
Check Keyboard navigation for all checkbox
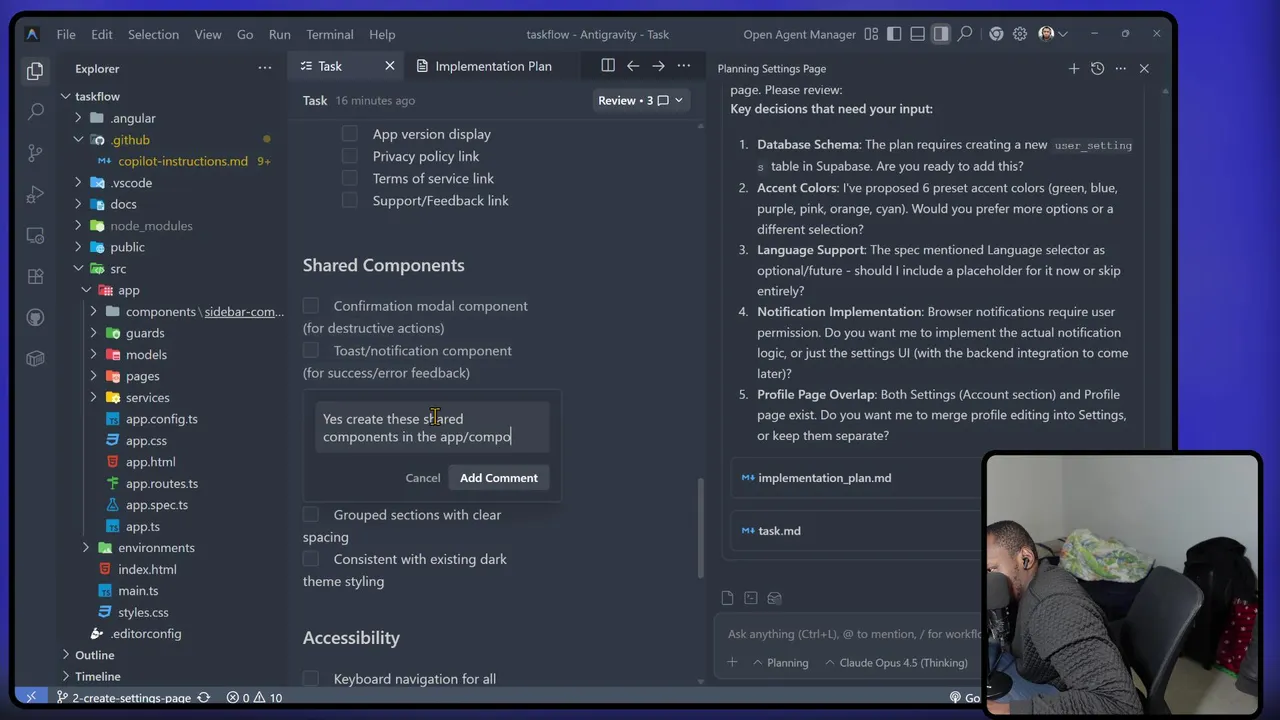pos(311,679)
